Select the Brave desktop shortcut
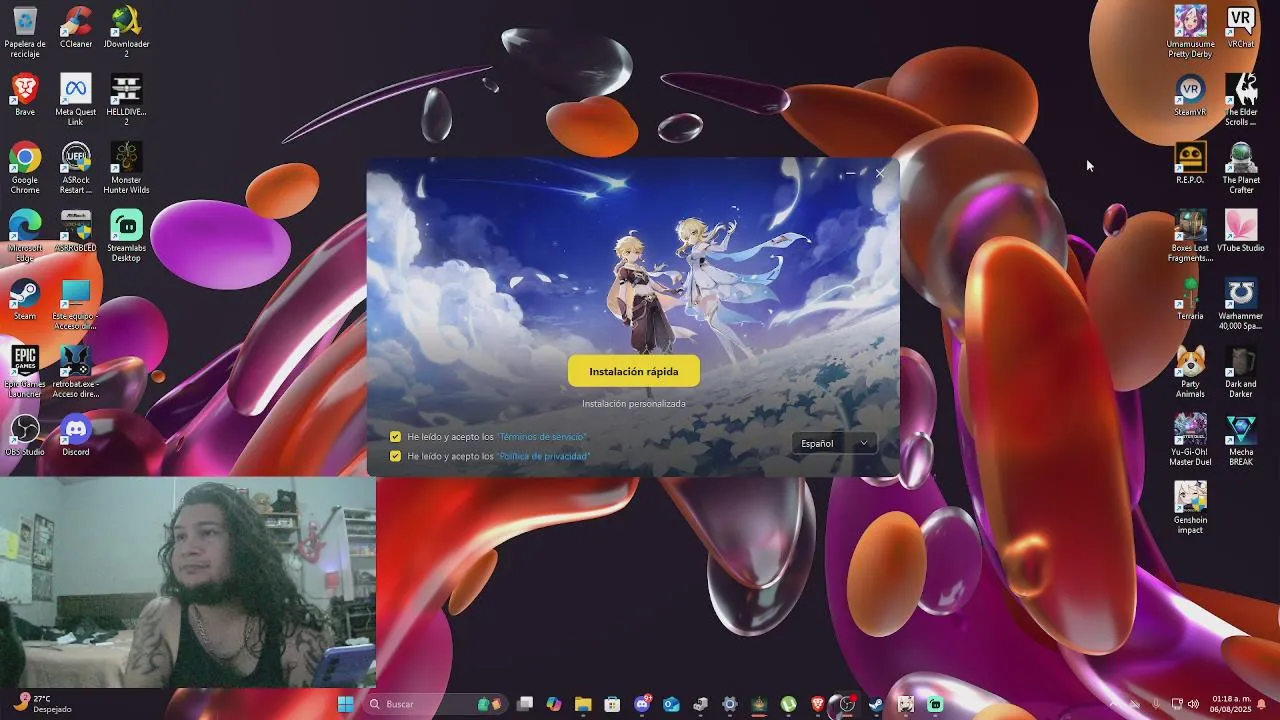 click(25, 95)
